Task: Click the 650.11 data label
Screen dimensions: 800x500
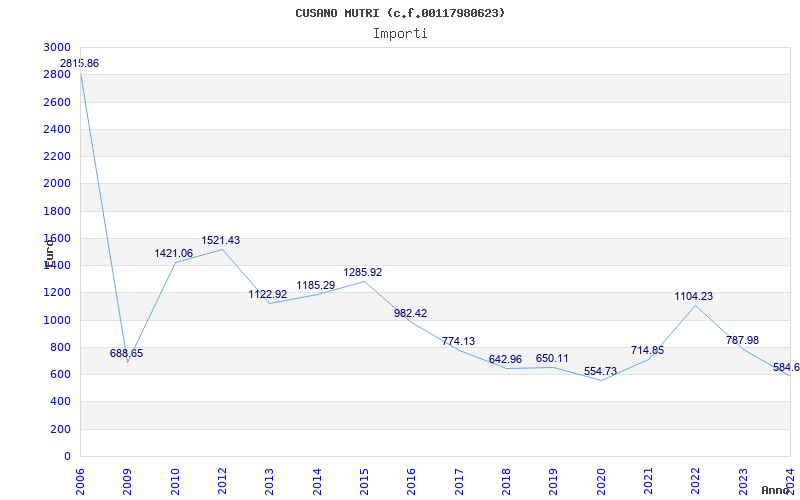Action: point(552,358)
